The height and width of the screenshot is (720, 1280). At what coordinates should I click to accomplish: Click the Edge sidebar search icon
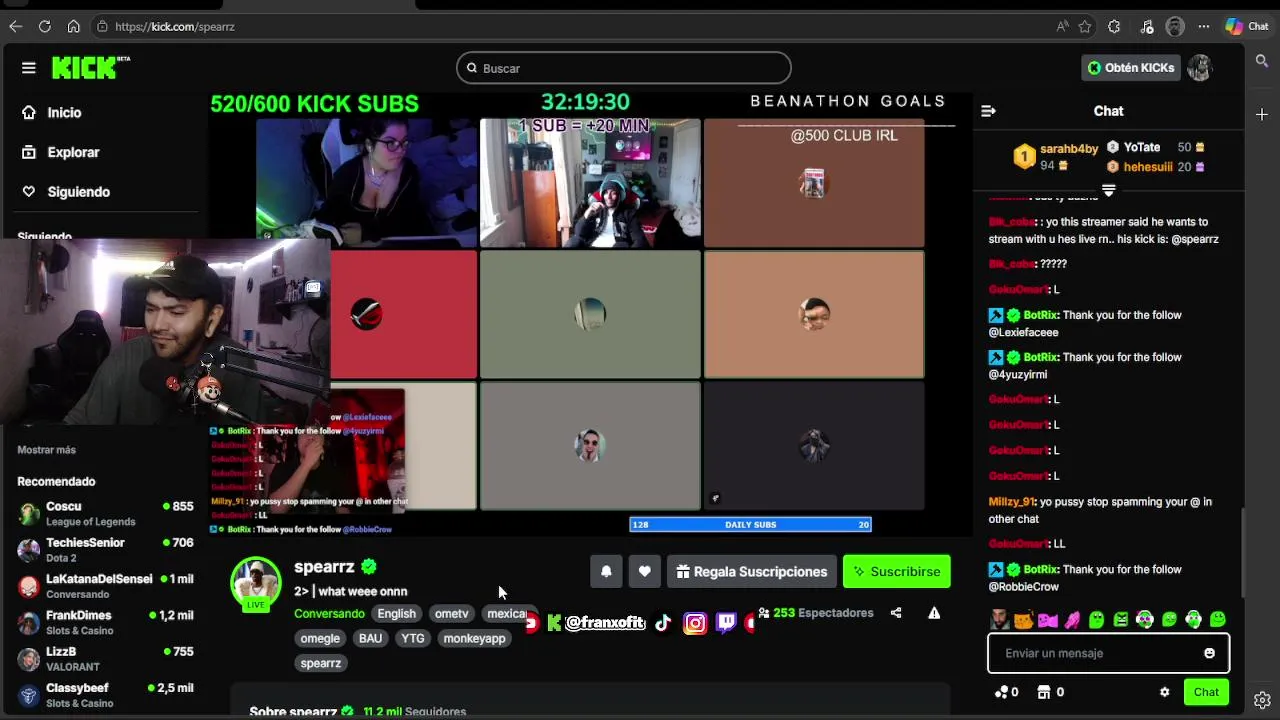(x=1262, y=61)
